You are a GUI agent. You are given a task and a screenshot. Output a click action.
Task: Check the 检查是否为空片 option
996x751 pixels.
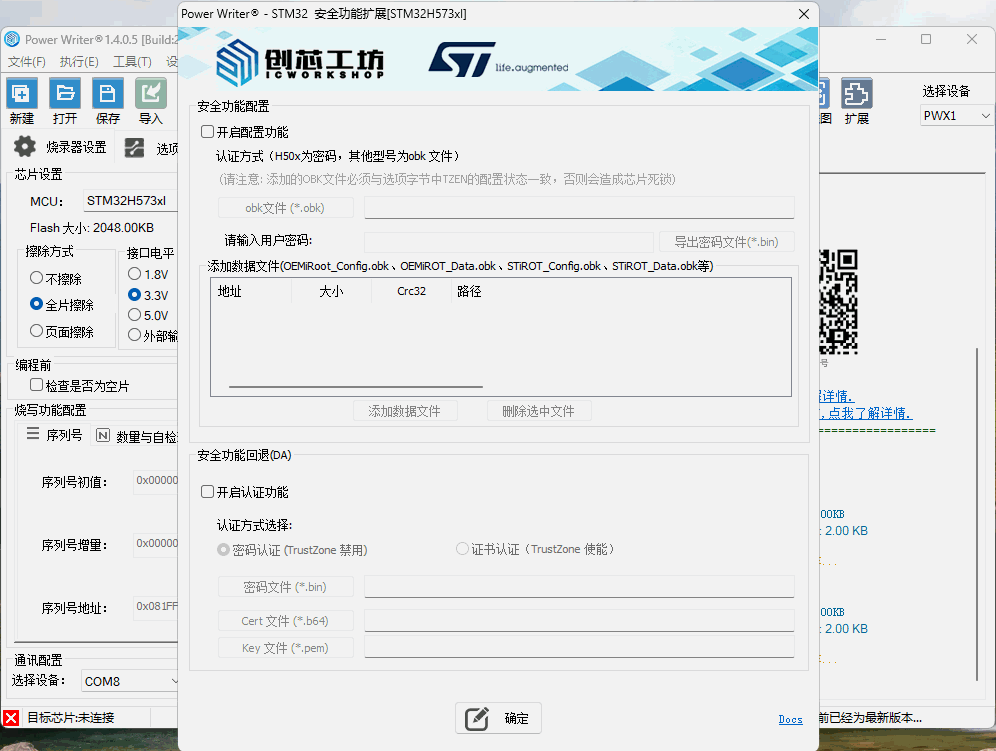[37, 385]
